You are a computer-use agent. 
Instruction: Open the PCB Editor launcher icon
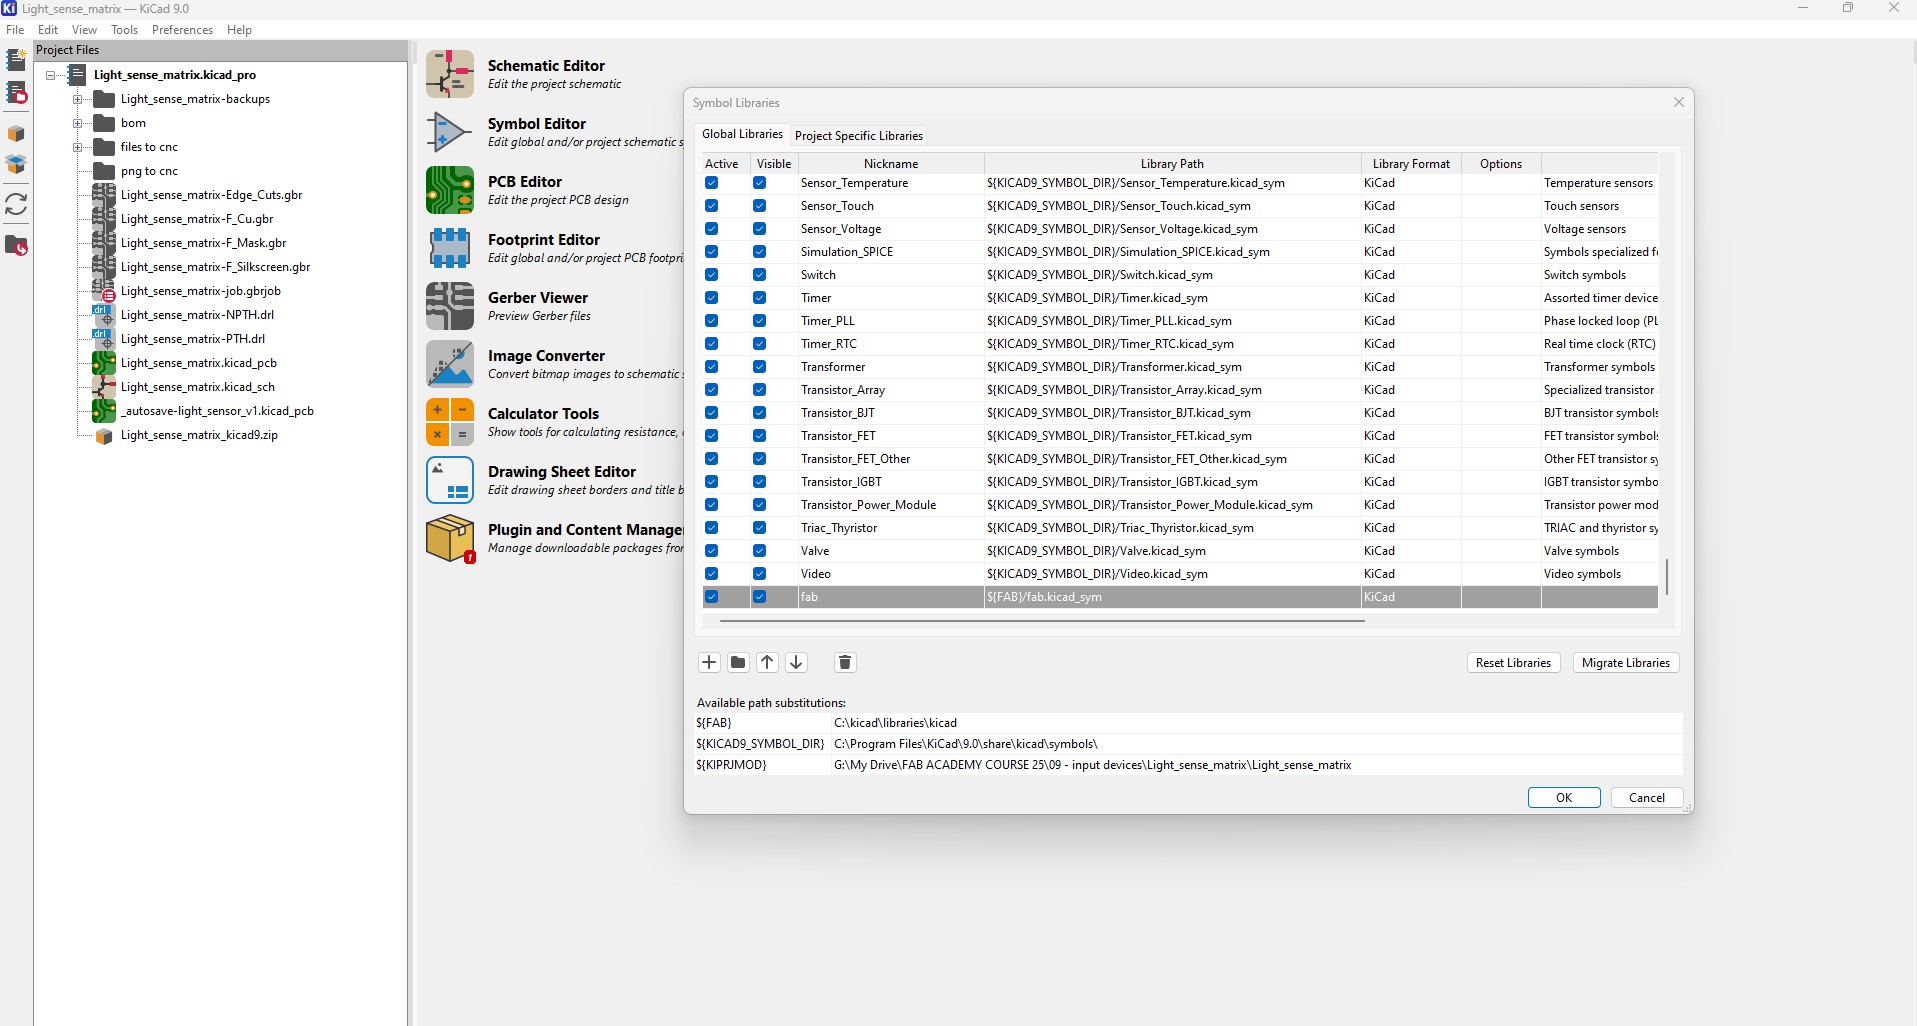click(450, 190)
